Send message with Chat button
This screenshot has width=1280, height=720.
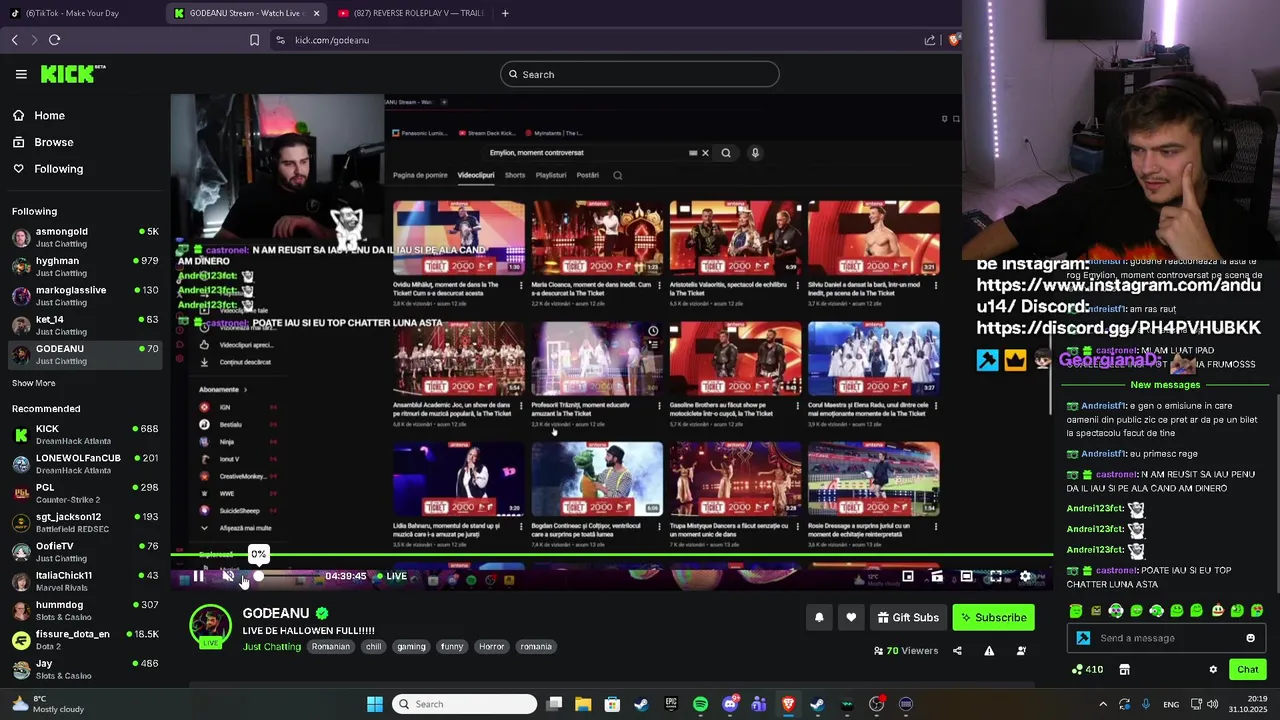coord(1248,670)
